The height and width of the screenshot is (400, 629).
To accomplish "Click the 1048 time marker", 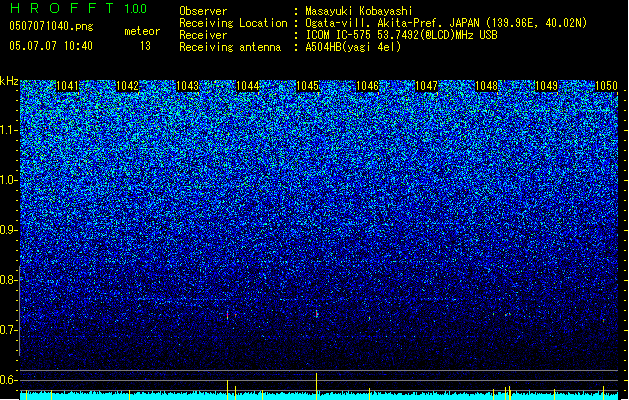I will tap(486, 86).
